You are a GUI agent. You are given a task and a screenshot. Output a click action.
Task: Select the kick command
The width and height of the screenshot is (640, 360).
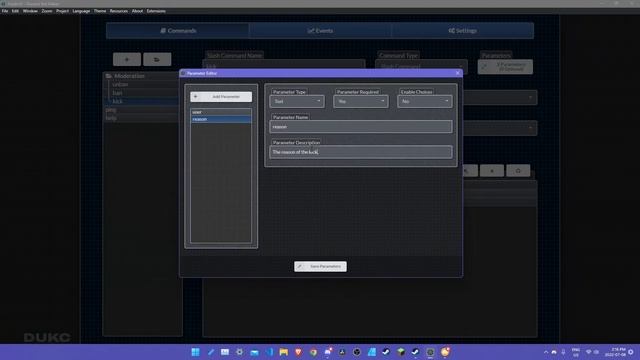point(118,101)
